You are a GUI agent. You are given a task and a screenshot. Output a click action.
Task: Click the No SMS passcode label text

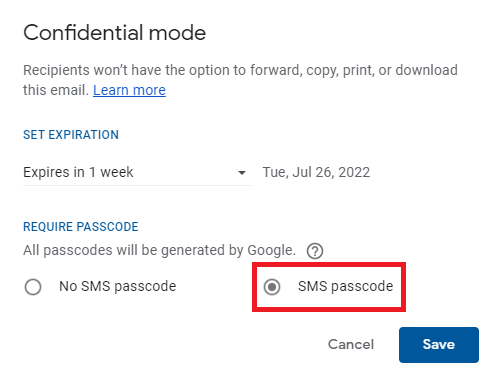tap(118, 286)
